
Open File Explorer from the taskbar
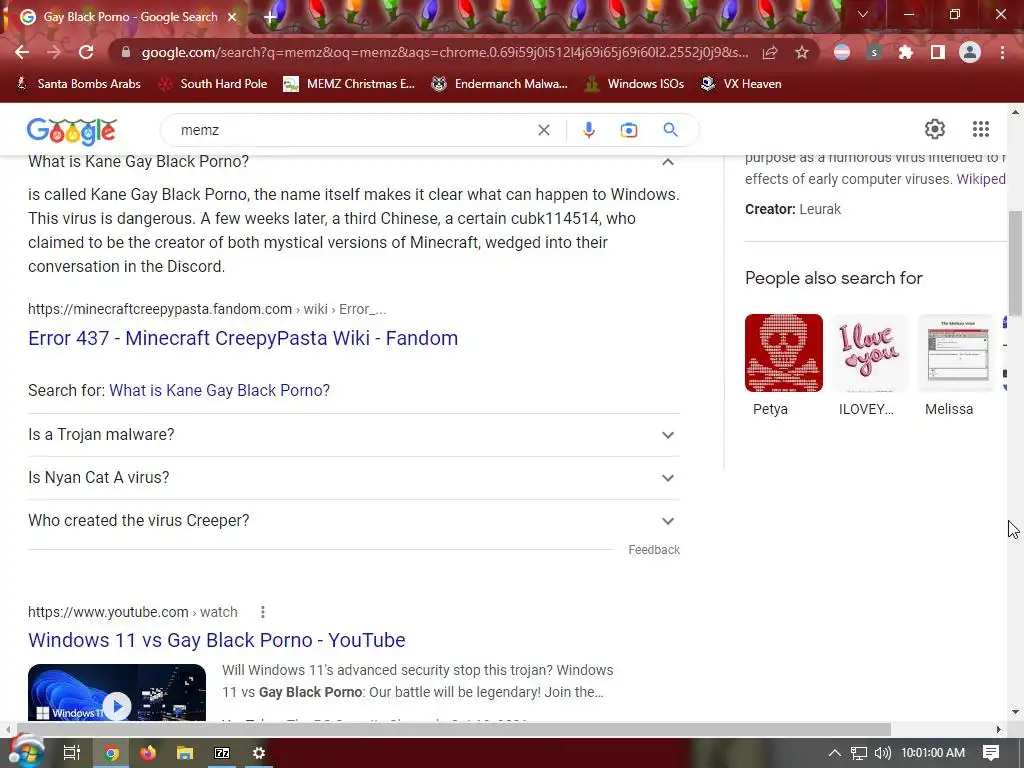(x=185, y=753)
